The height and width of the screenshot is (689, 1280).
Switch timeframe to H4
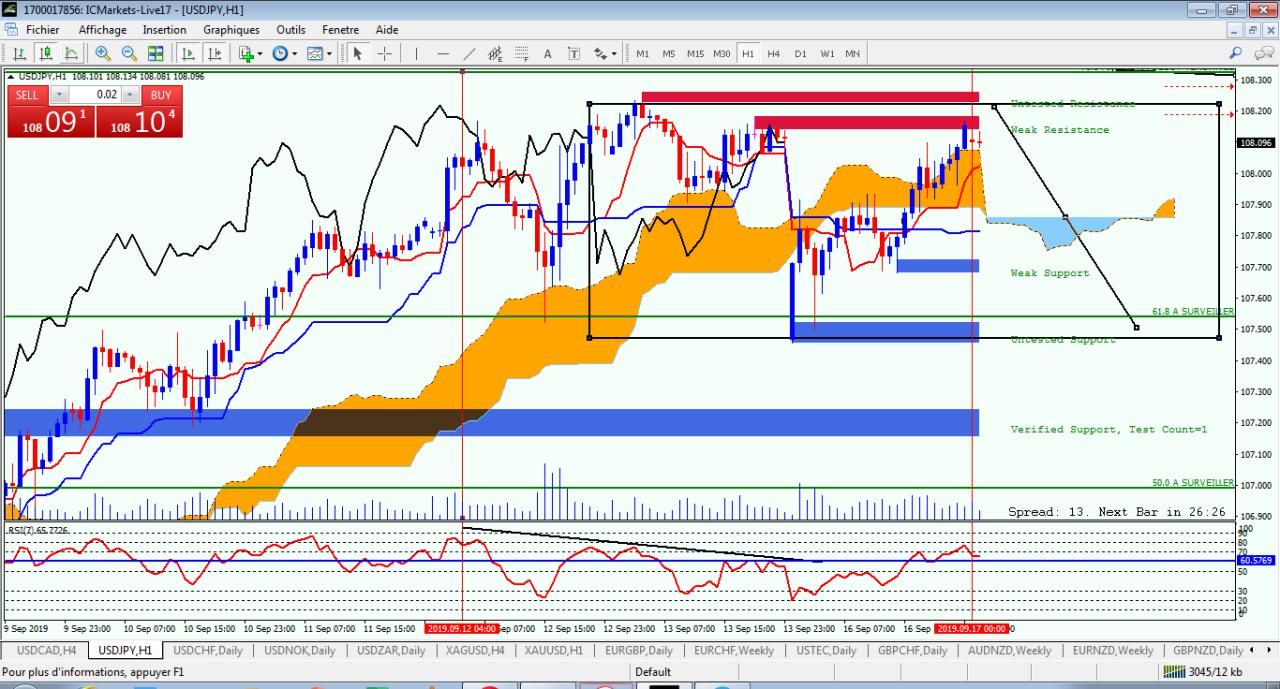(x=774, y=53)
